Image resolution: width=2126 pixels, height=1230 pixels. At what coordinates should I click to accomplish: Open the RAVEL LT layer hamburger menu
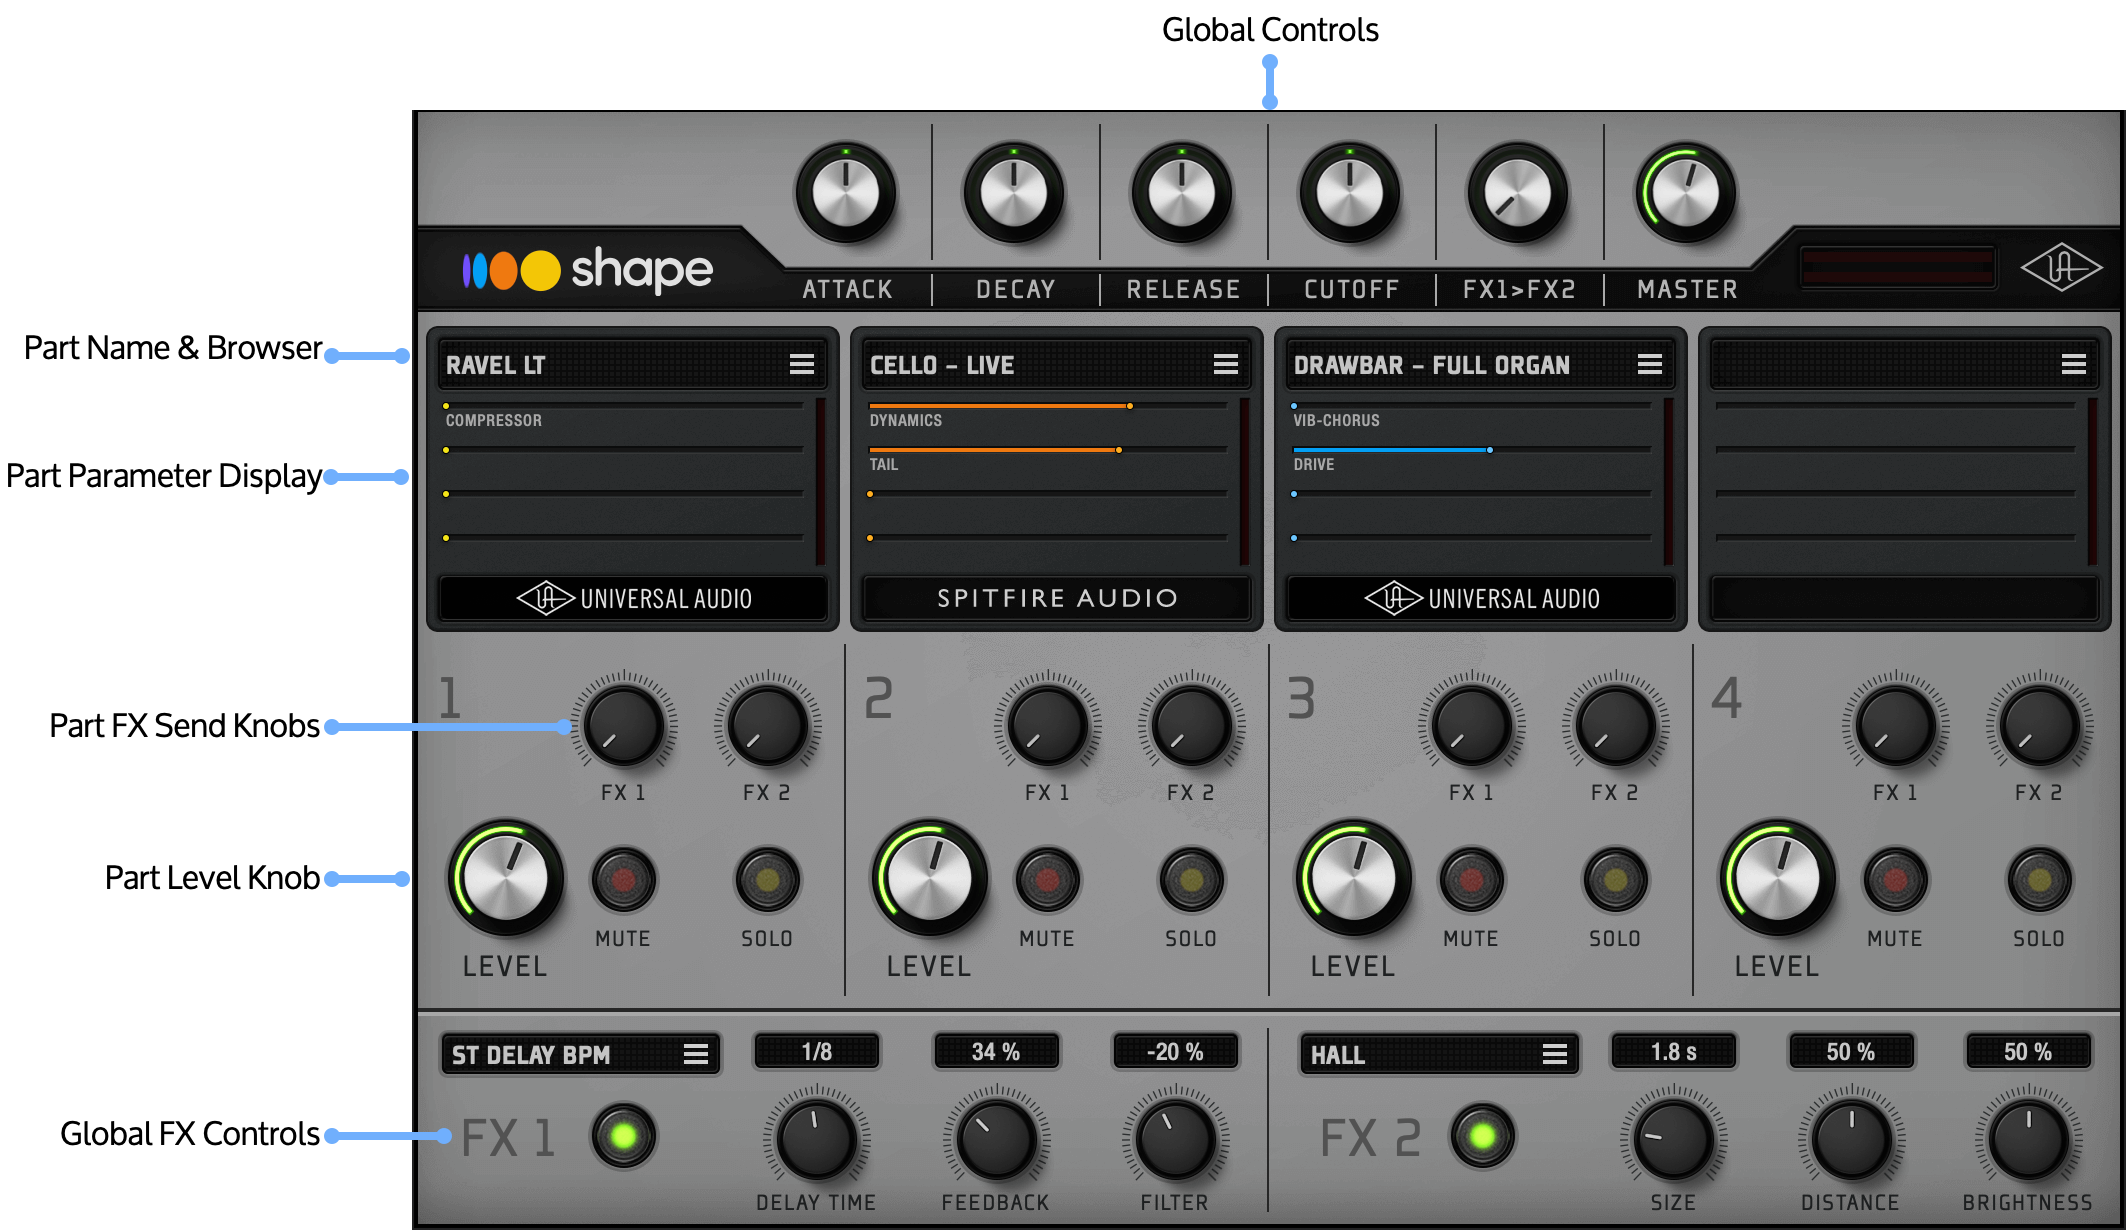[801, 365]
